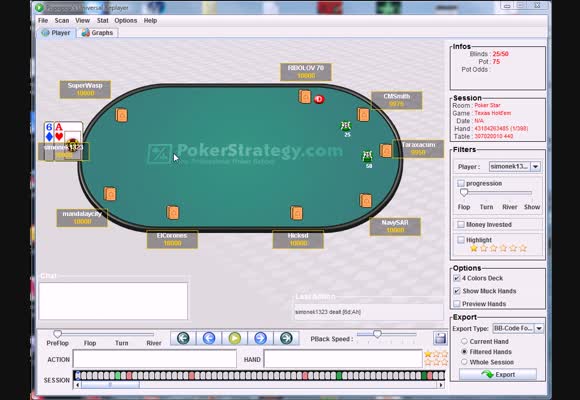Click the green Export arrow icon
The width and height of the screenshot is (580, 400).
tap(487, 374)
